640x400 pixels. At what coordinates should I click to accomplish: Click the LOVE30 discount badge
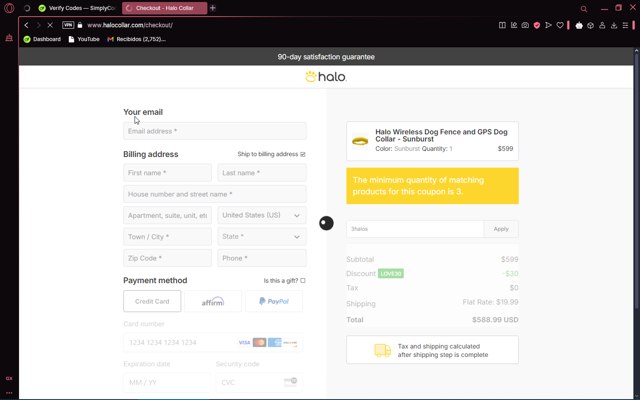tap(391, 273)
